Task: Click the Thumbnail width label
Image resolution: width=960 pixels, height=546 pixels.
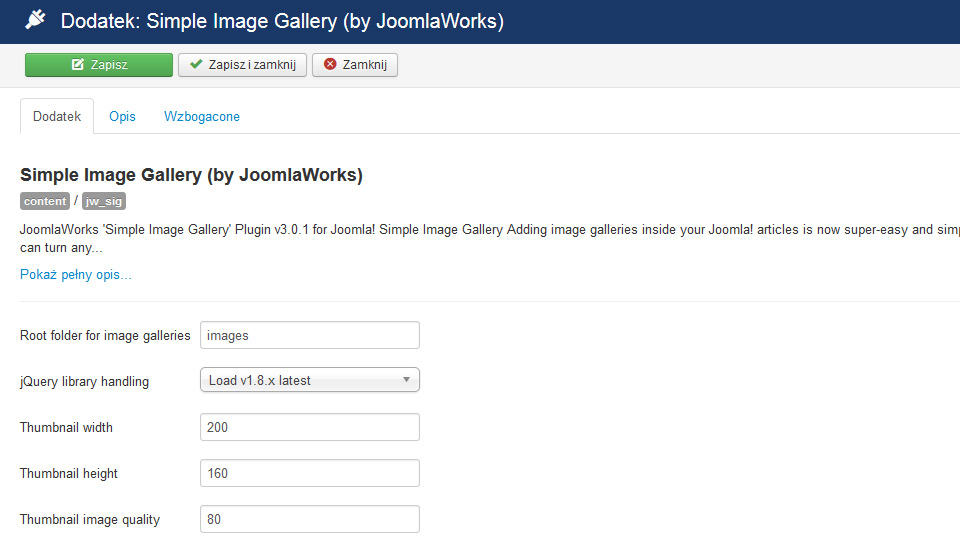Action: [x=66, y=427]
